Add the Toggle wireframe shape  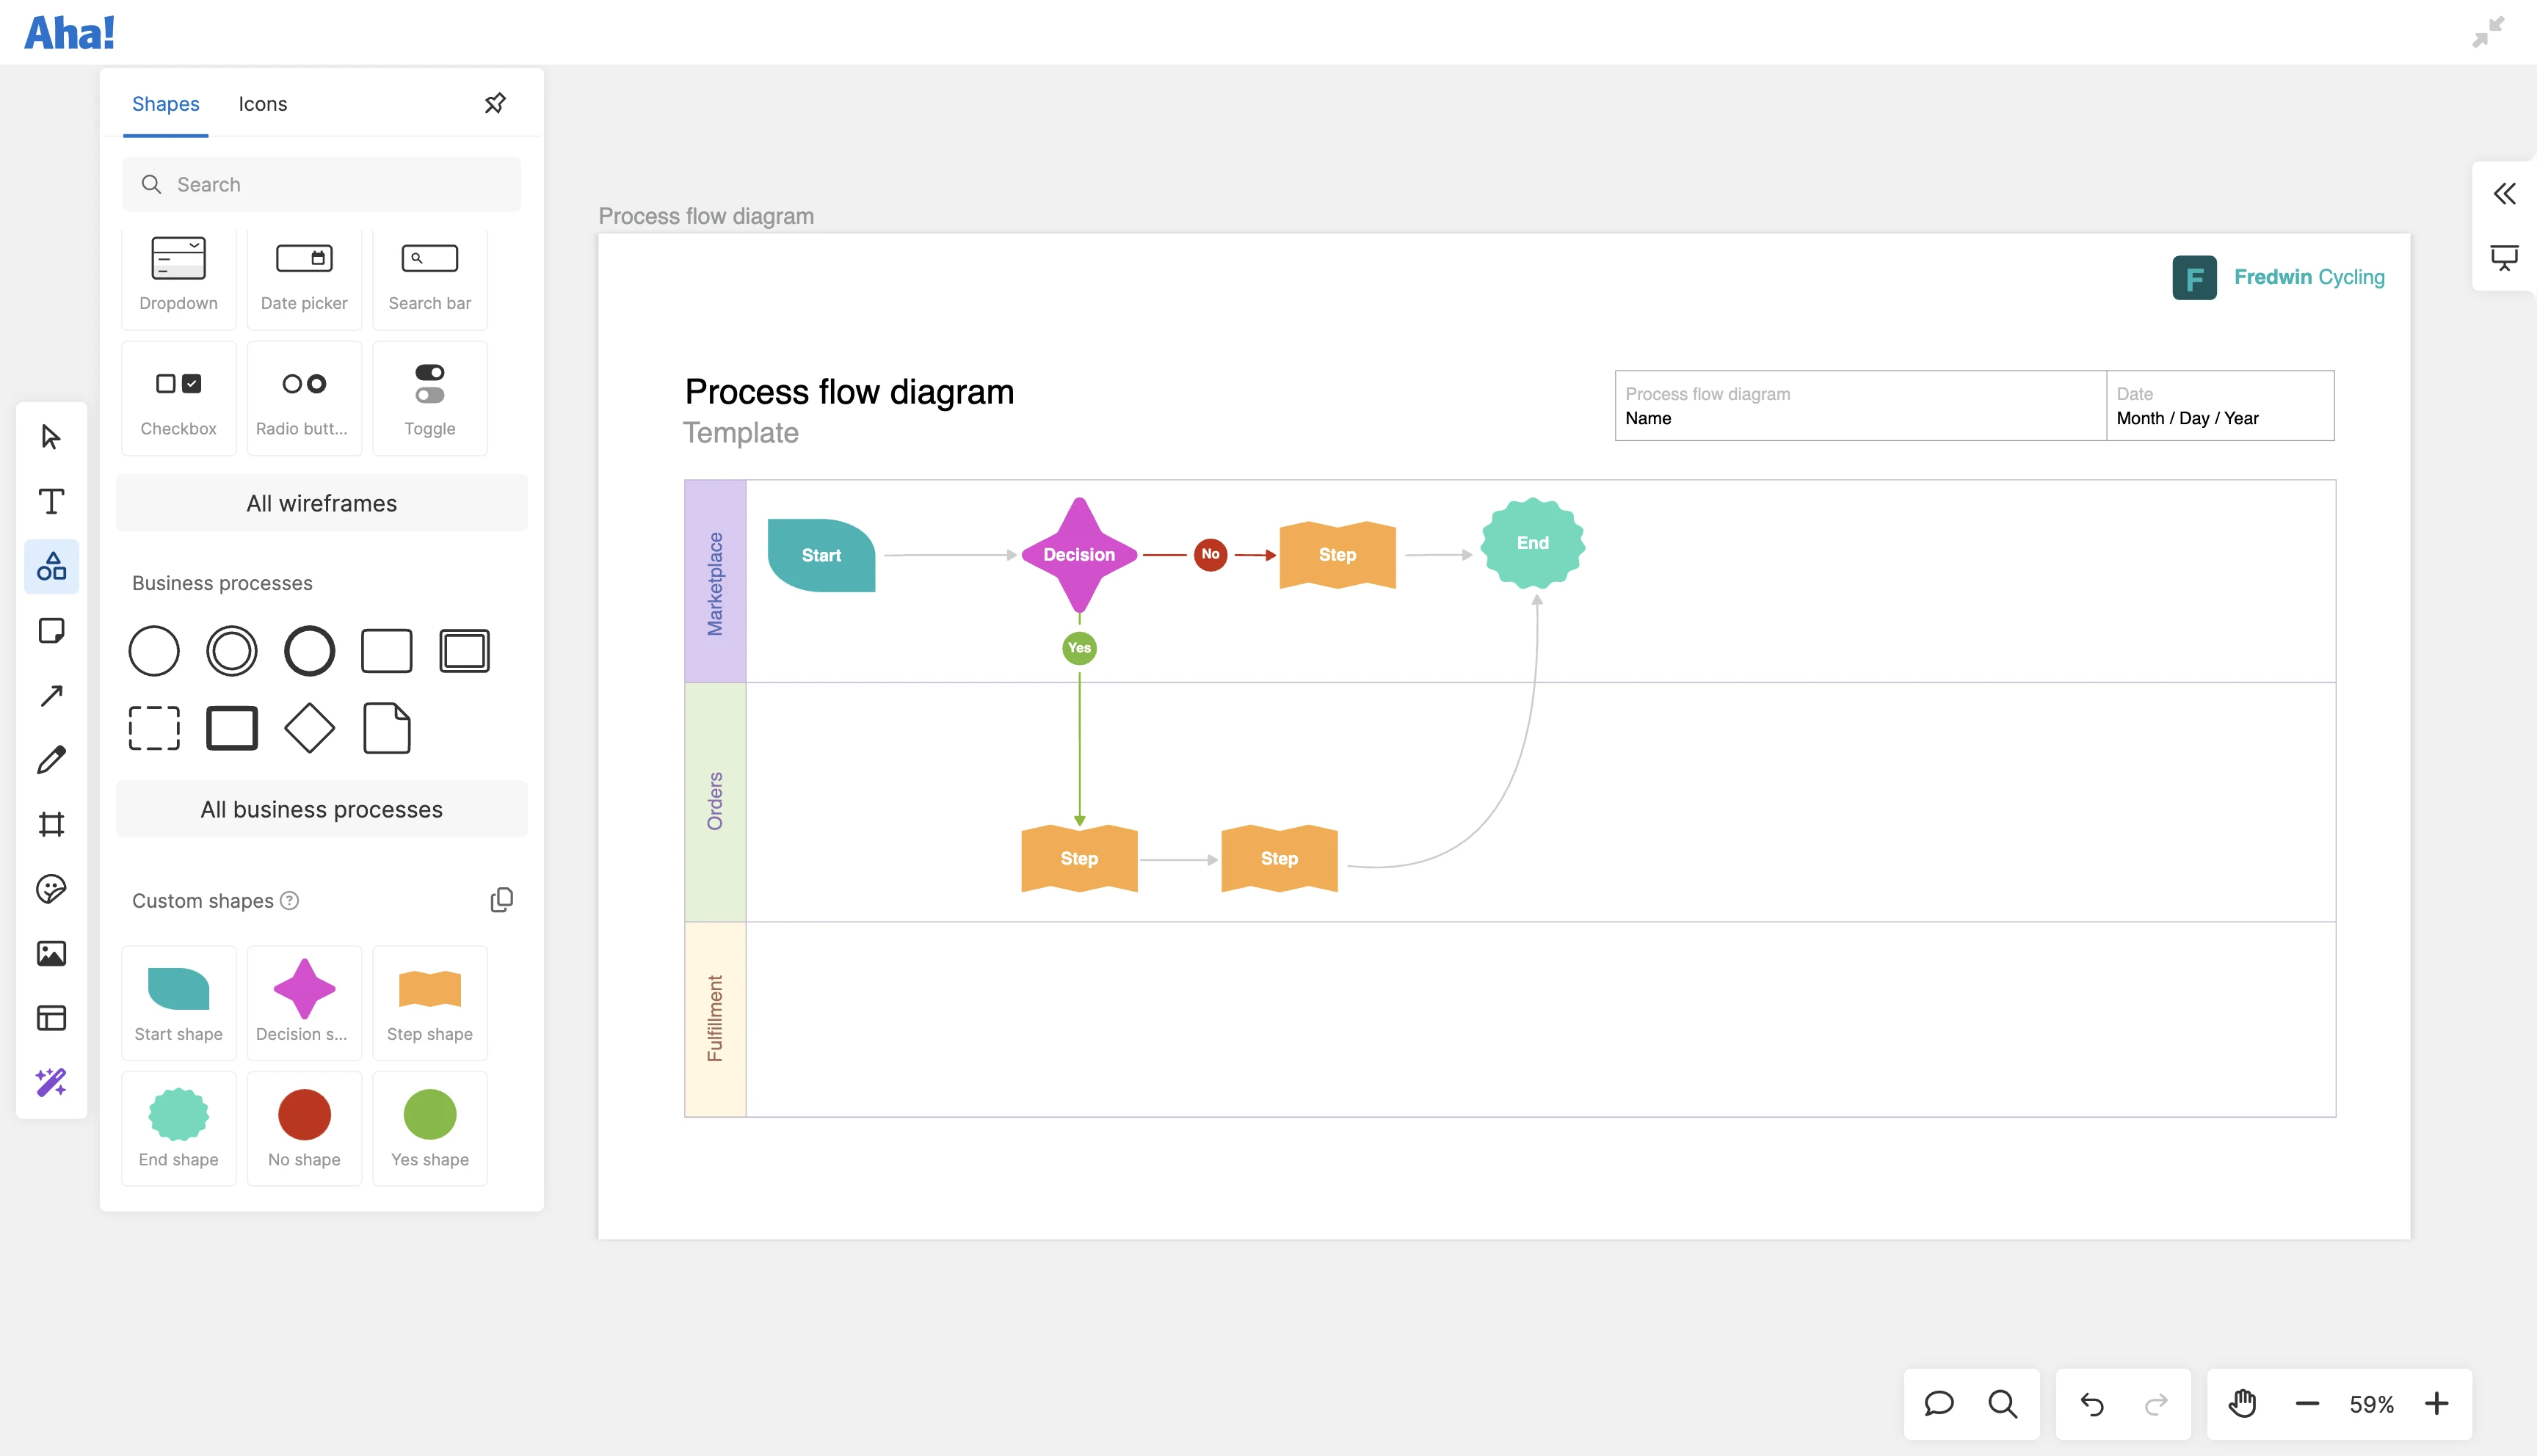coord(430,398)
